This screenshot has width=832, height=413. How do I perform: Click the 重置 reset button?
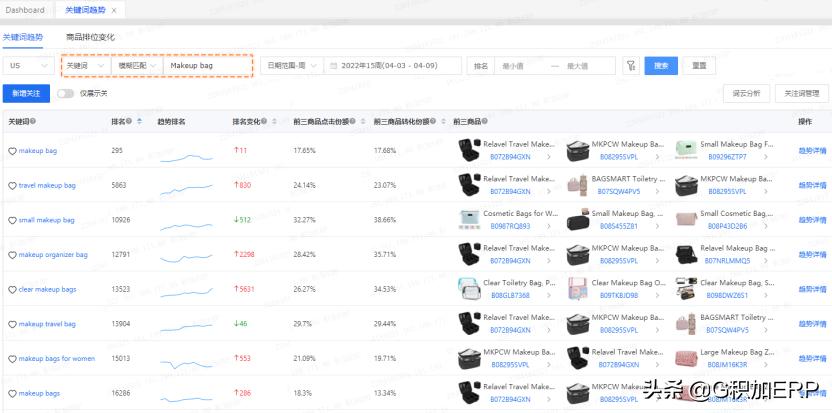[x=699, y=66]
